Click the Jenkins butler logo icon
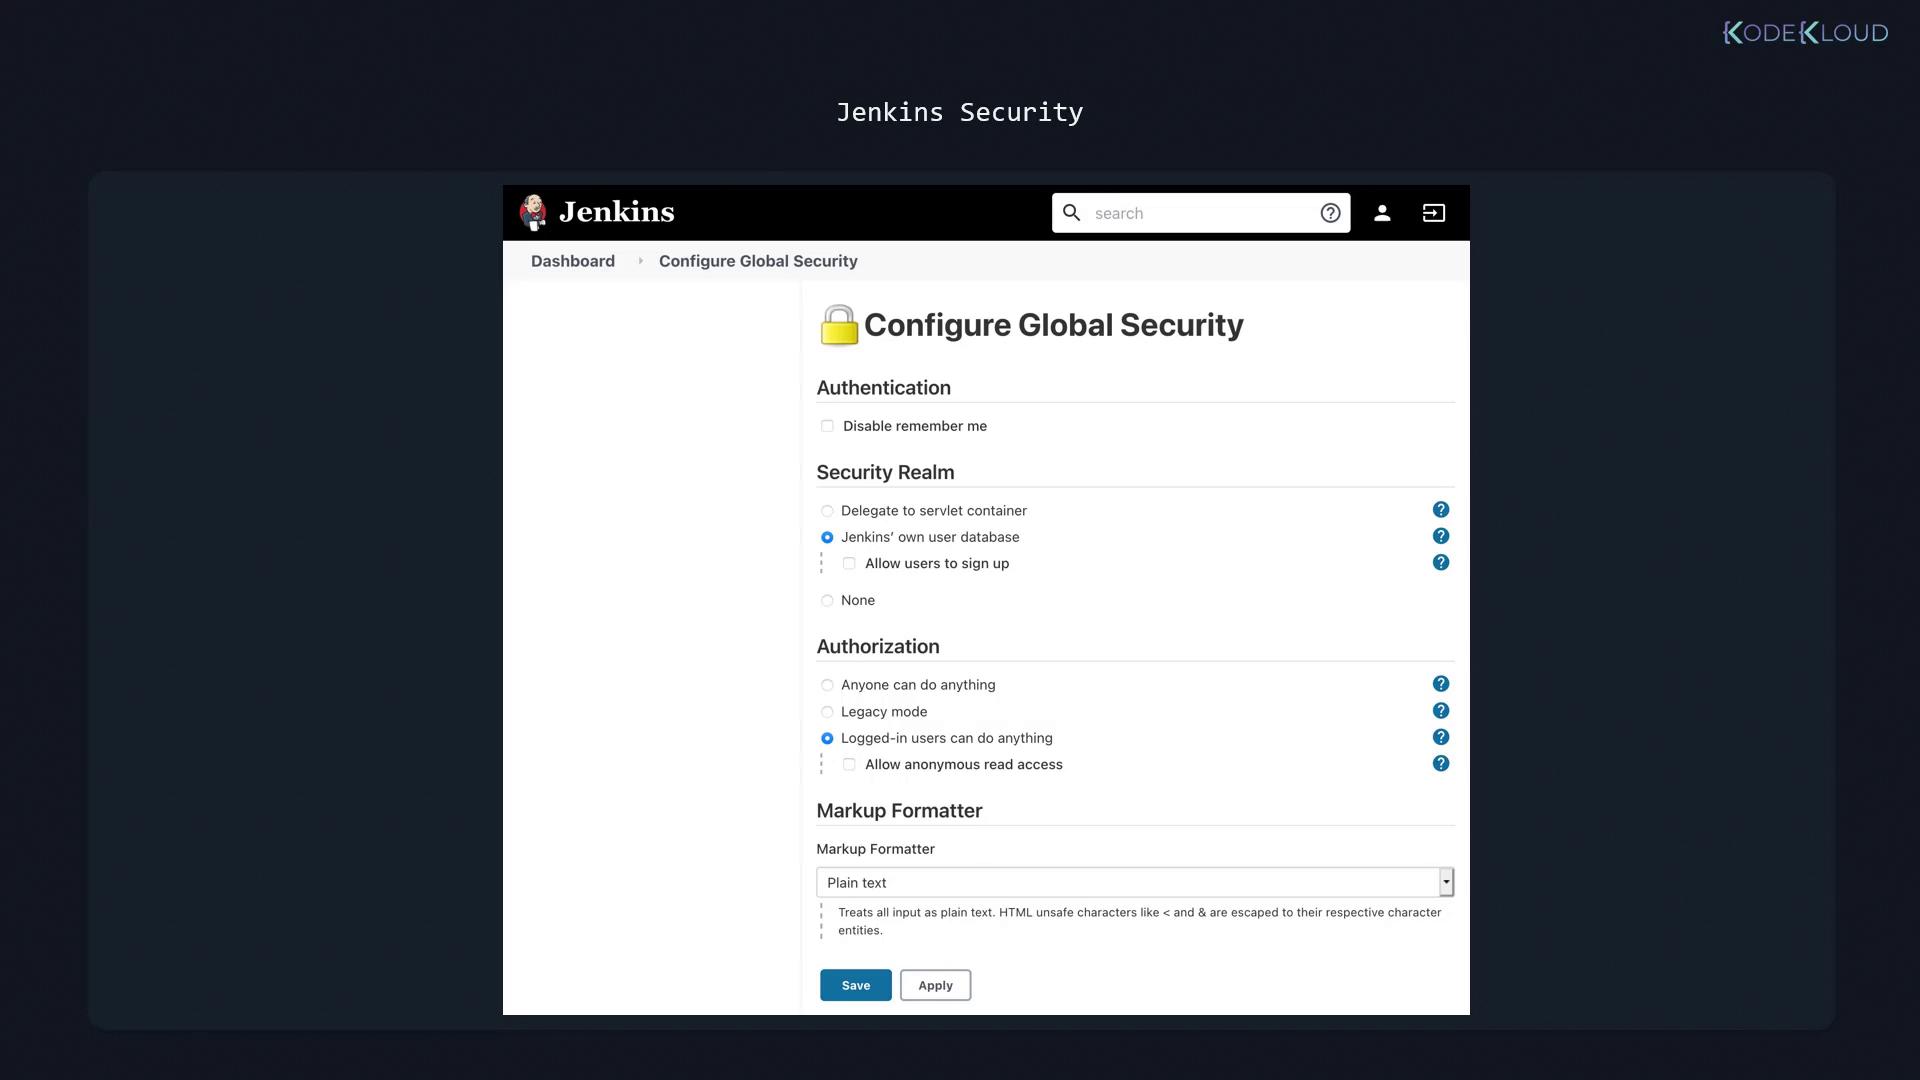This screenshot has height=1080, width=1920. (x=533, y=212)
